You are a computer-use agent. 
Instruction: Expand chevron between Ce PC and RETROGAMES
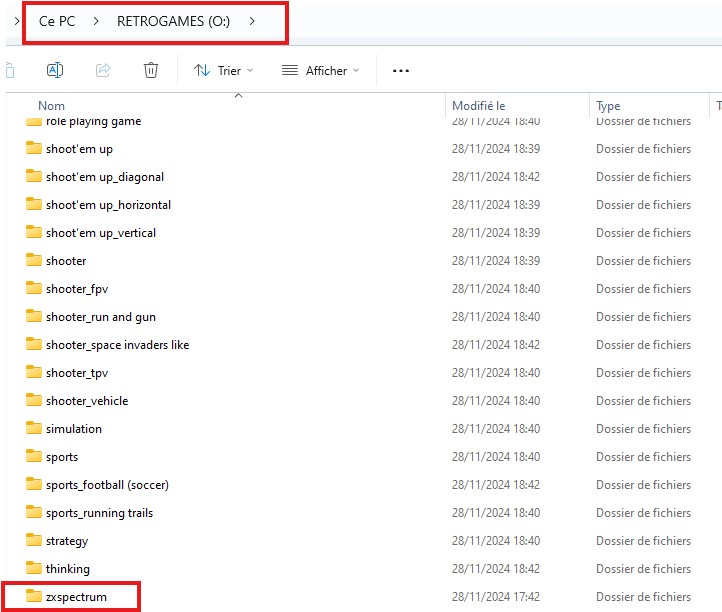[x=95, y=21]
